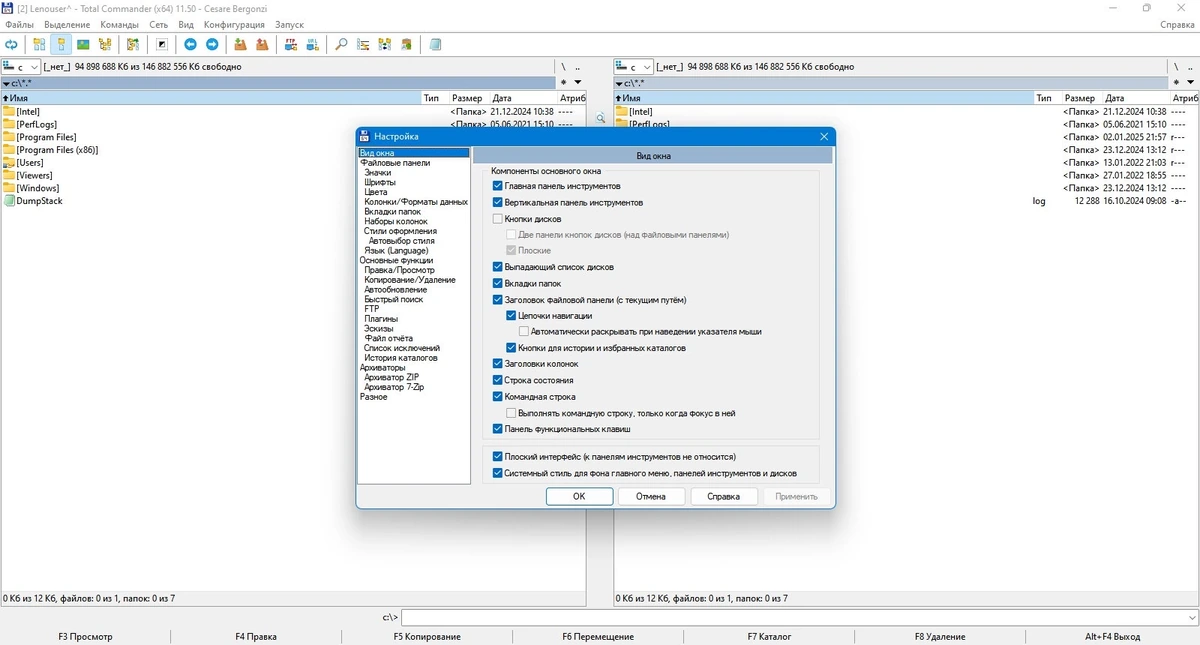Open left panel favorites asterisk button

point(564,83)
